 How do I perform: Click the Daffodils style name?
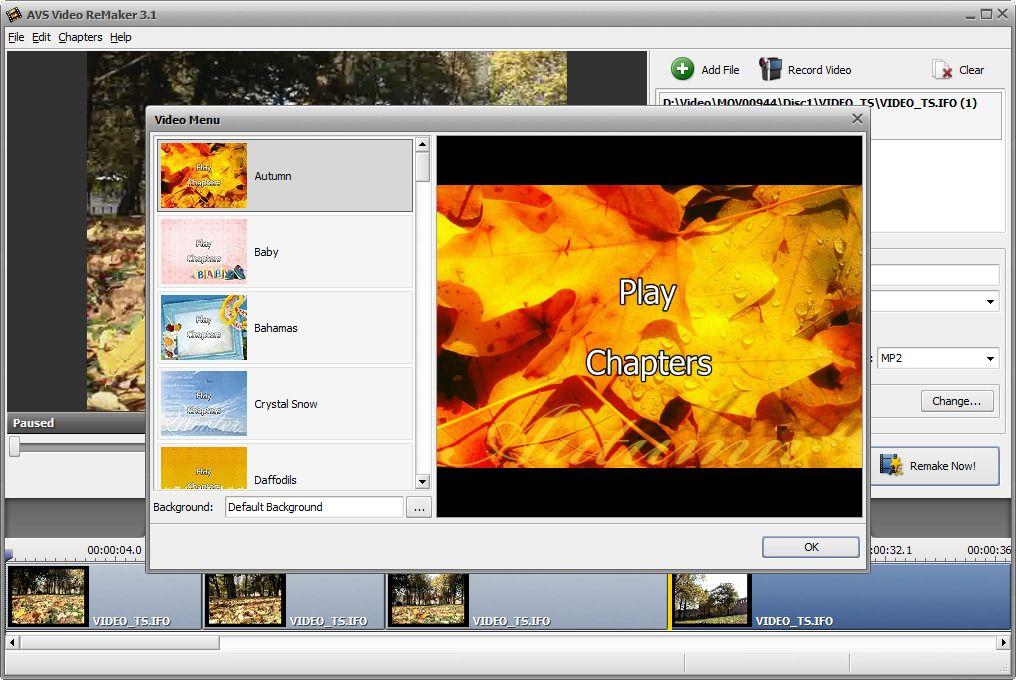[275, 480]
